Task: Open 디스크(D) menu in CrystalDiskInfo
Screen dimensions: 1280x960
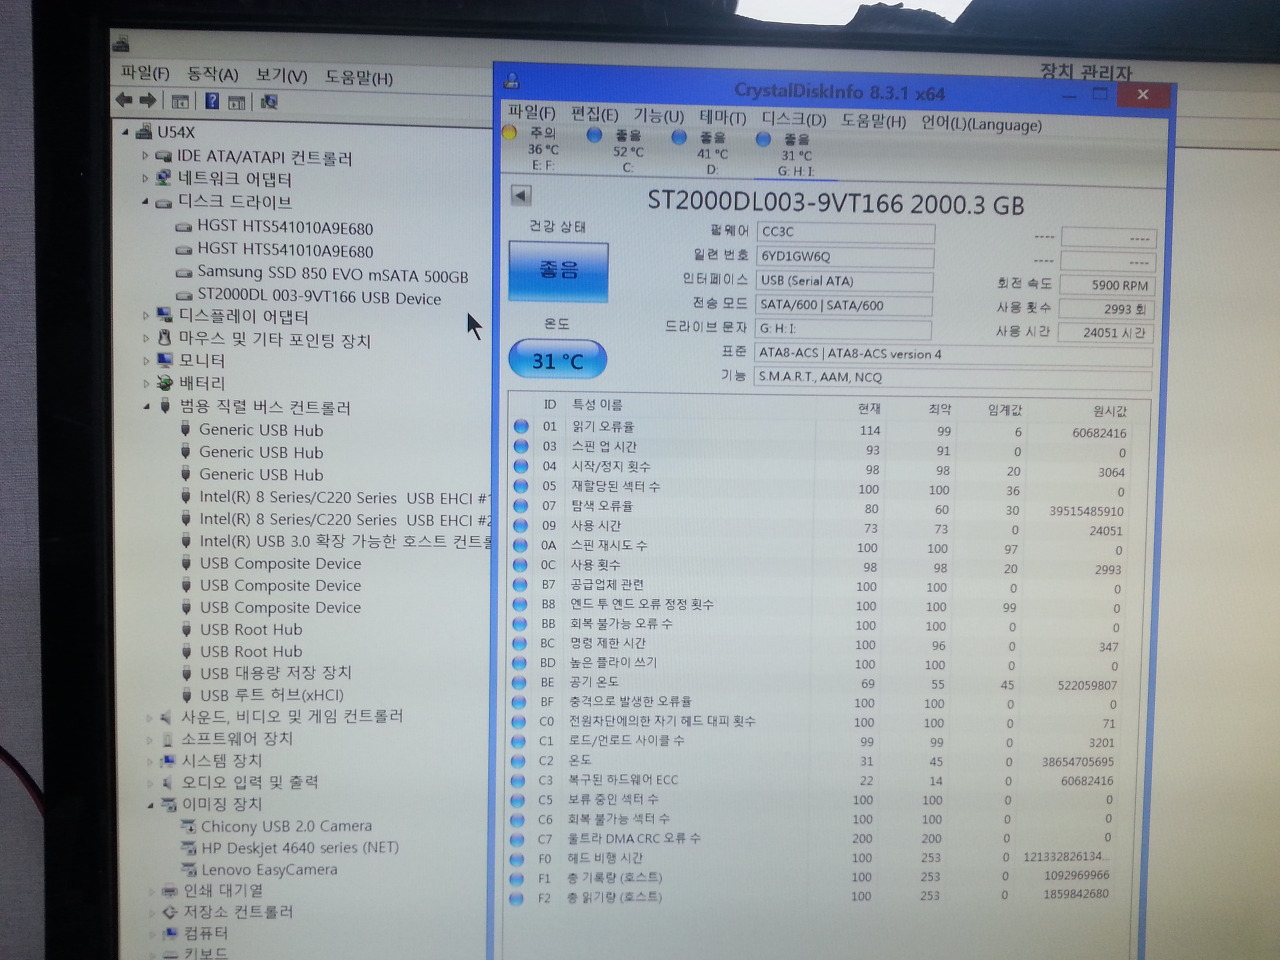Action: (794, 119)
